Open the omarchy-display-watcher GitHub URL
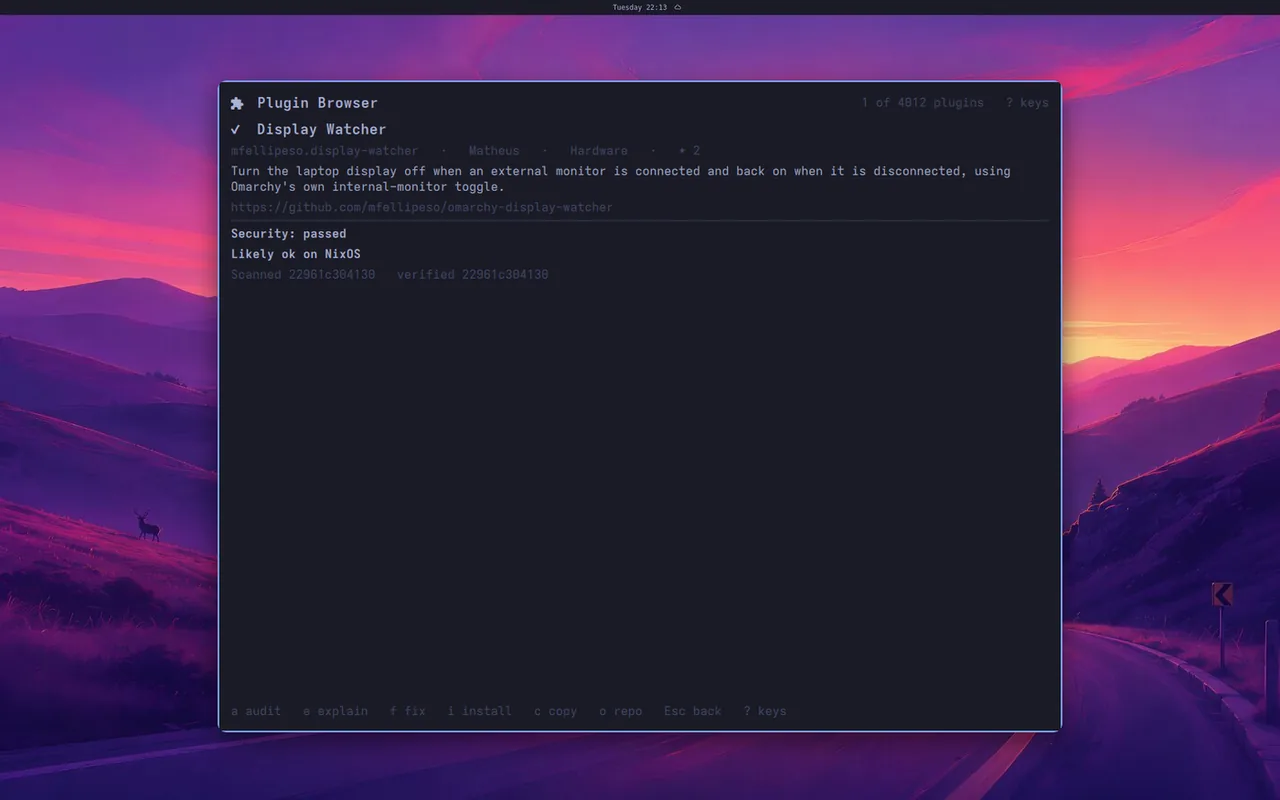The width and height of the screenshot is (1280, 800). [422, 207]
